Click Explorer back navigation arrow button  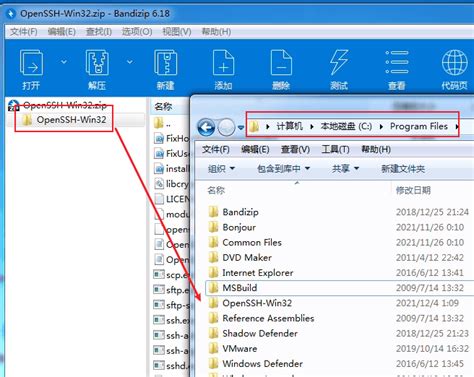(206, 127)
